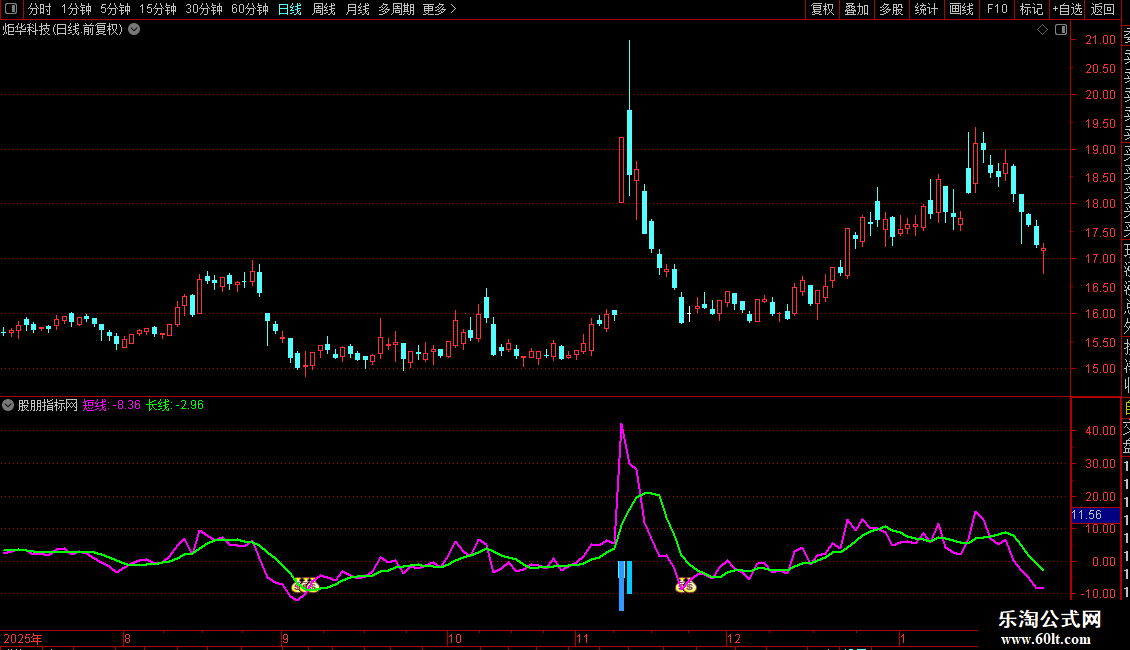Expand the 股朋指标网 indicator dropdown
Image resolution: width=1130 pixels, height=650 pixels.
click(8, 405)
